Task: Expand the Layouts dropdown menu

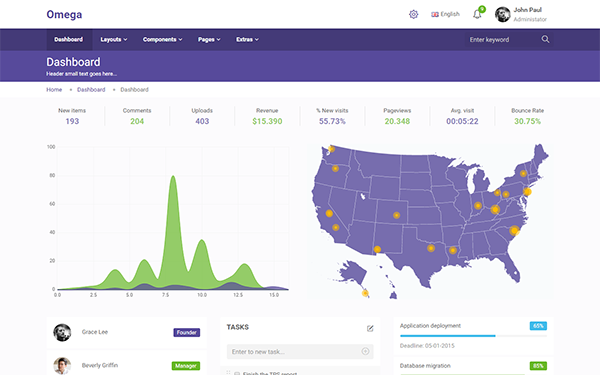Action: [x=114, y=39]
